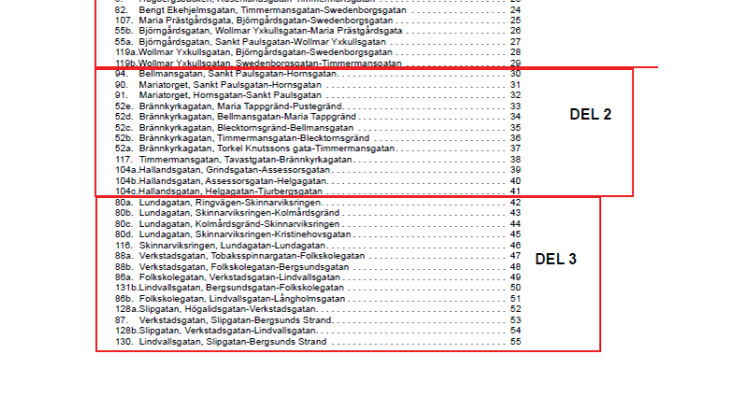Select row 131b Lindvallsgatan, Bergsundsgatan-Folkskolegatan
The height and width of the screenshot is (419, 746).
pyautogui.click(x=318, y=288)
